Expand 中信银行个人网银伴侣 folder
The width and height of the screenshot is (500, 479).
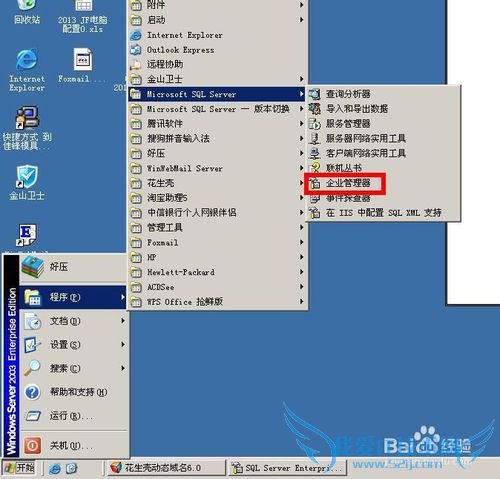(218, 213)
